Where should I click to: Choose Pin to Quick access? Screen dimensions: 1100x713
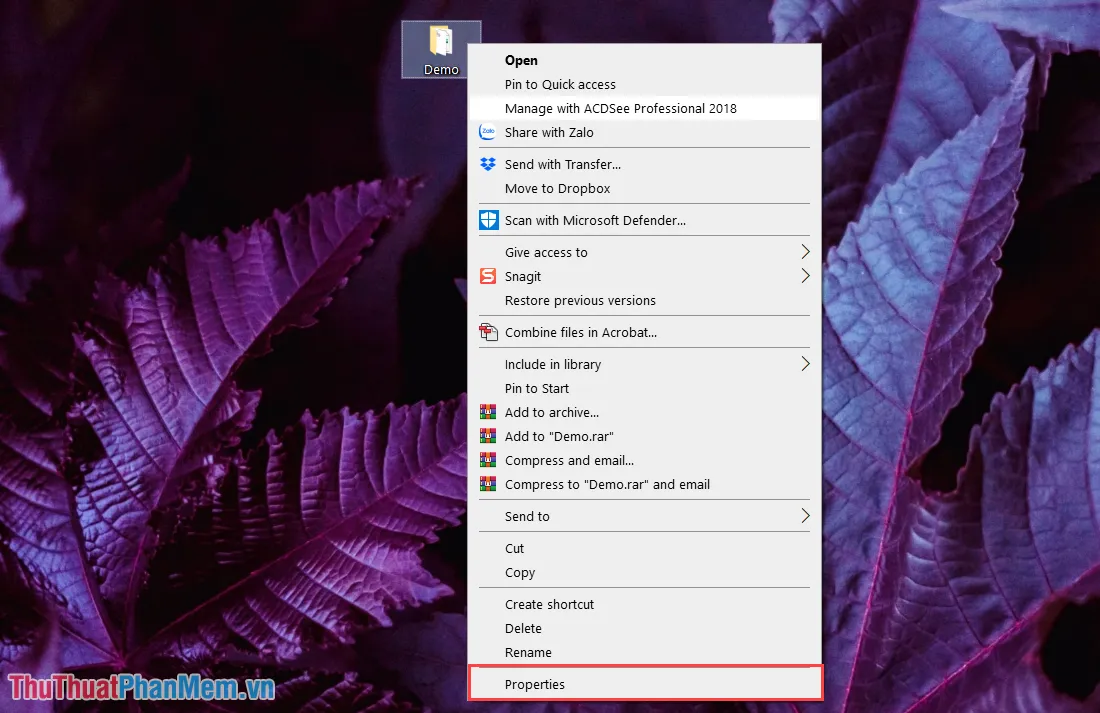(560, 84)
